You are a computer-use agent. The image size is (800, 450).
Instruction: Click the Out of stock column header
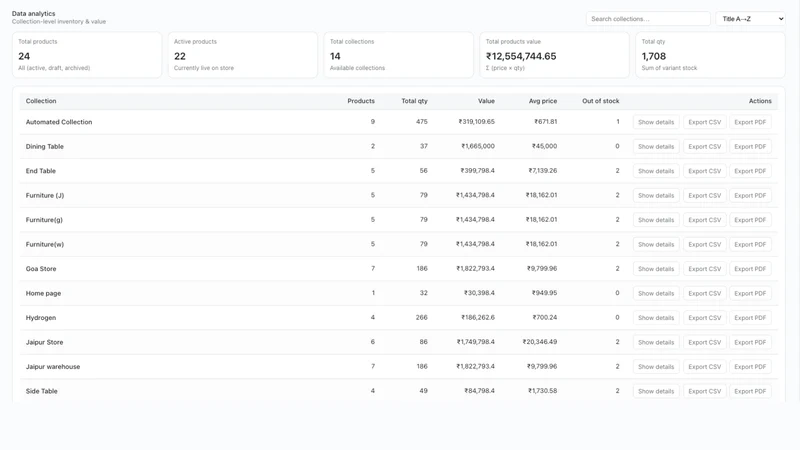tap(601, 101)
